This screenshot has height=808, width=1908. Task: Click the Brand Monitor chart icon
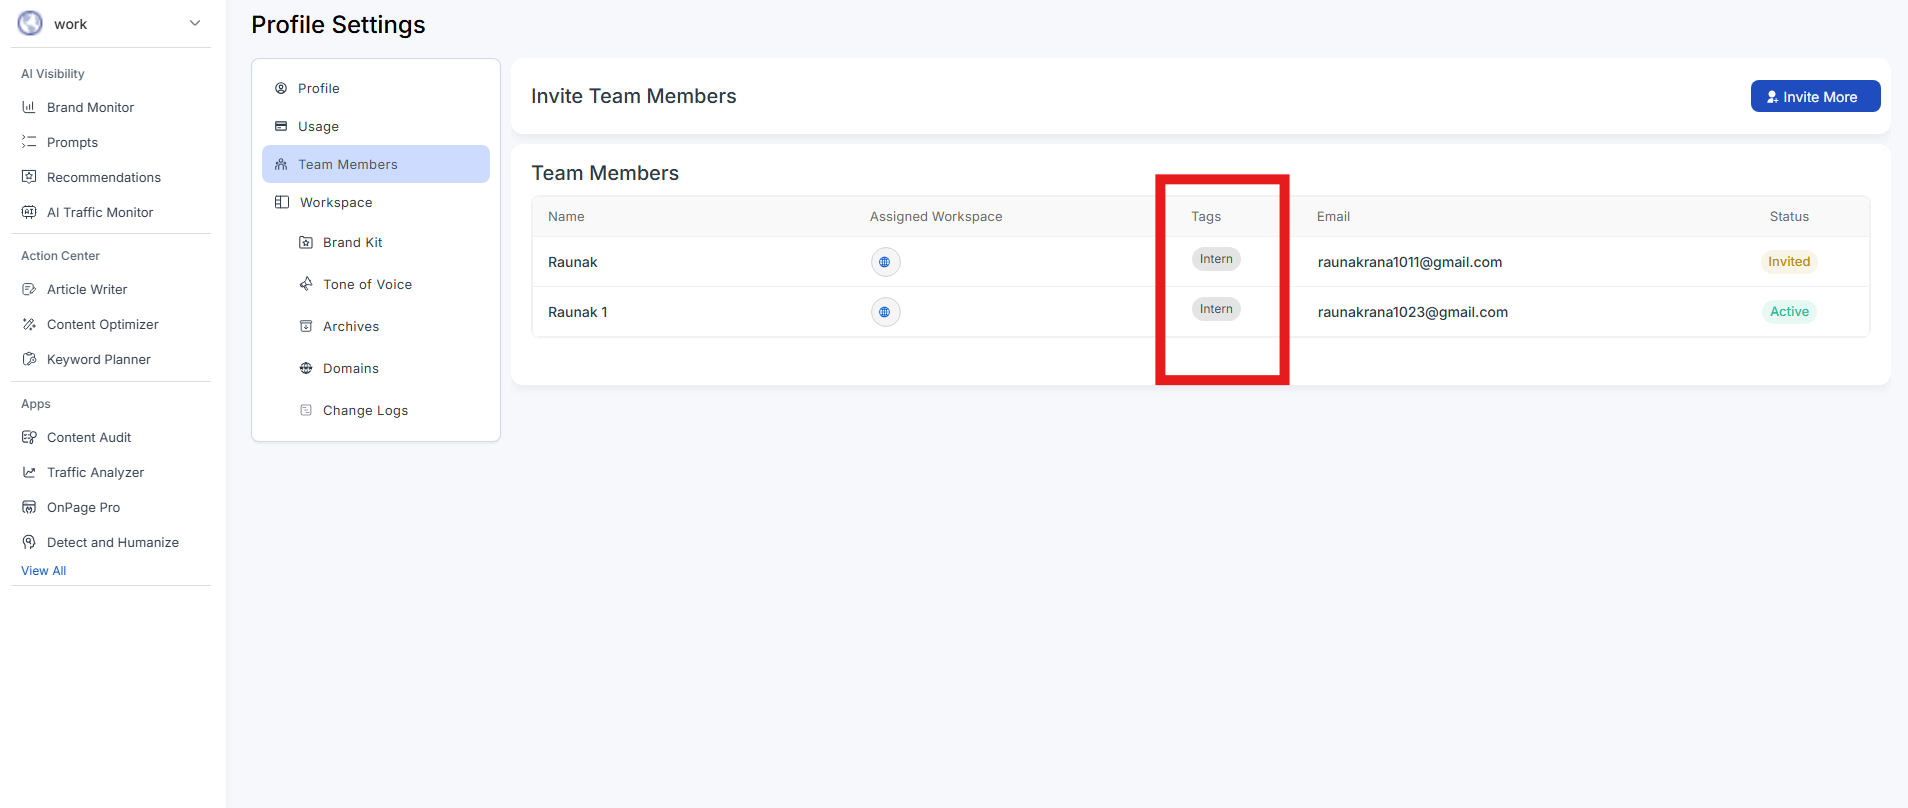point(29,107)
